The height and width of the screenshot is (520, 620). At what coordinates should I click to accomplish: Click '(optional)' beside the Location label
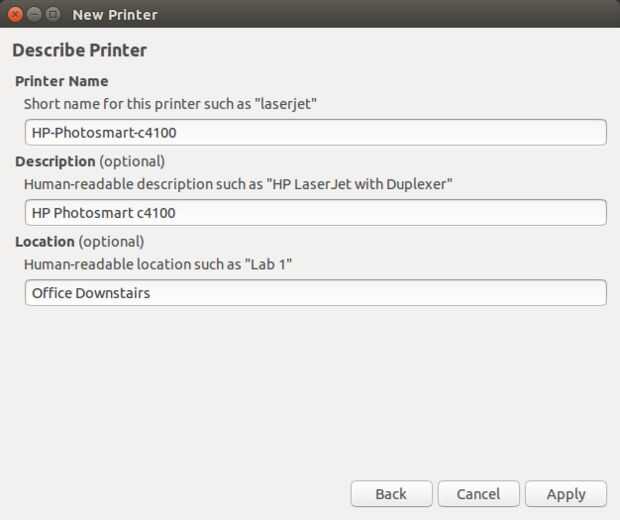[111, 241]
